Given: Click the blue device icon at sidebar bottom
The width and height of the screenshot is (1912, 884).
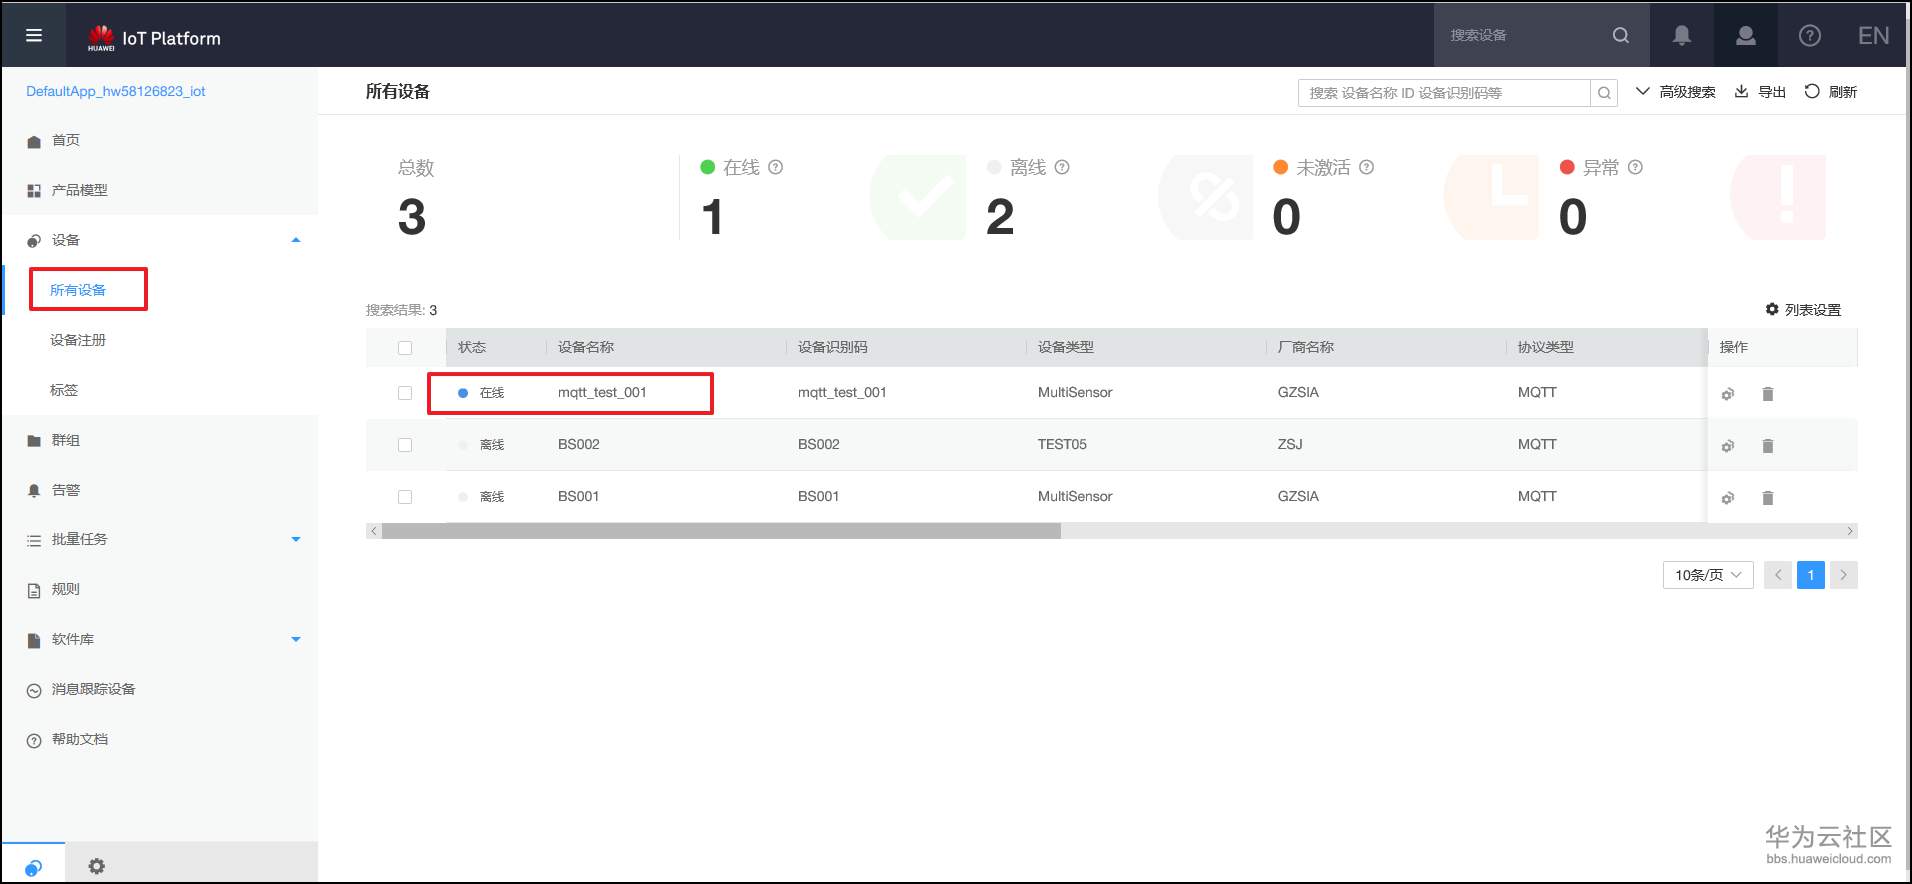Looking at the screenshot, I should [33, 867].
